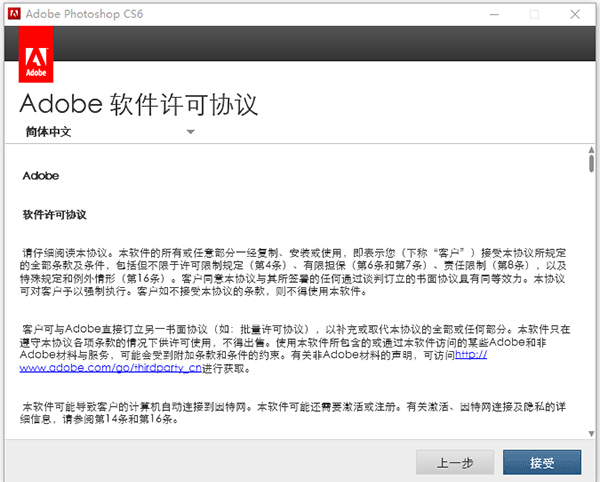Maximize the installer window
Image resolution: width=600 pixels, height=482 pixels.
click(x=534, y=14)
